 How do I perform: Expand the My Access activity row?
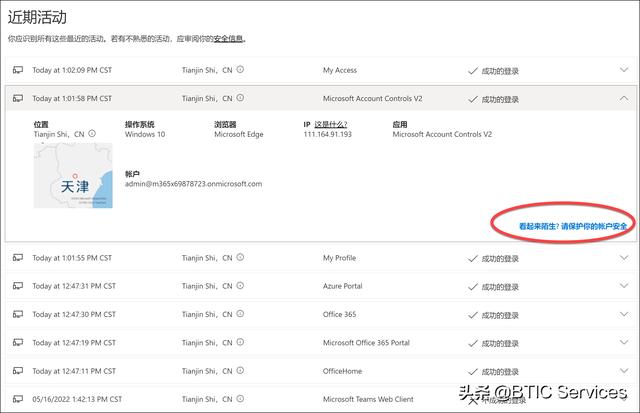[x=624, y=69]
